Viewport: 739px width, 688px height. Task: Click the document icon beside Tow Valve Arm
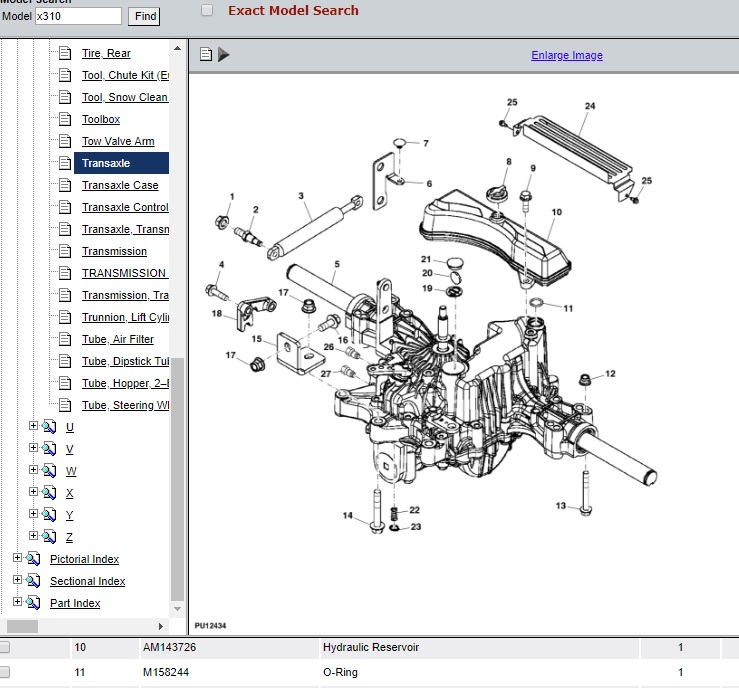tap(65, 141)
